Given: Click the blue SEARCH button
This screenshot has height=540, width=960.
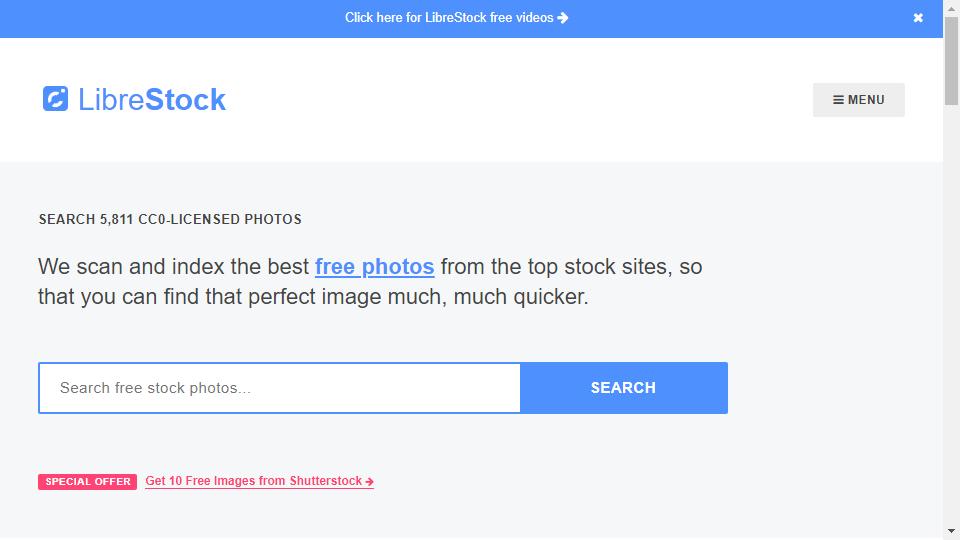Looking at the screenshot, I should pyautogui.click(x=623, y=388).
